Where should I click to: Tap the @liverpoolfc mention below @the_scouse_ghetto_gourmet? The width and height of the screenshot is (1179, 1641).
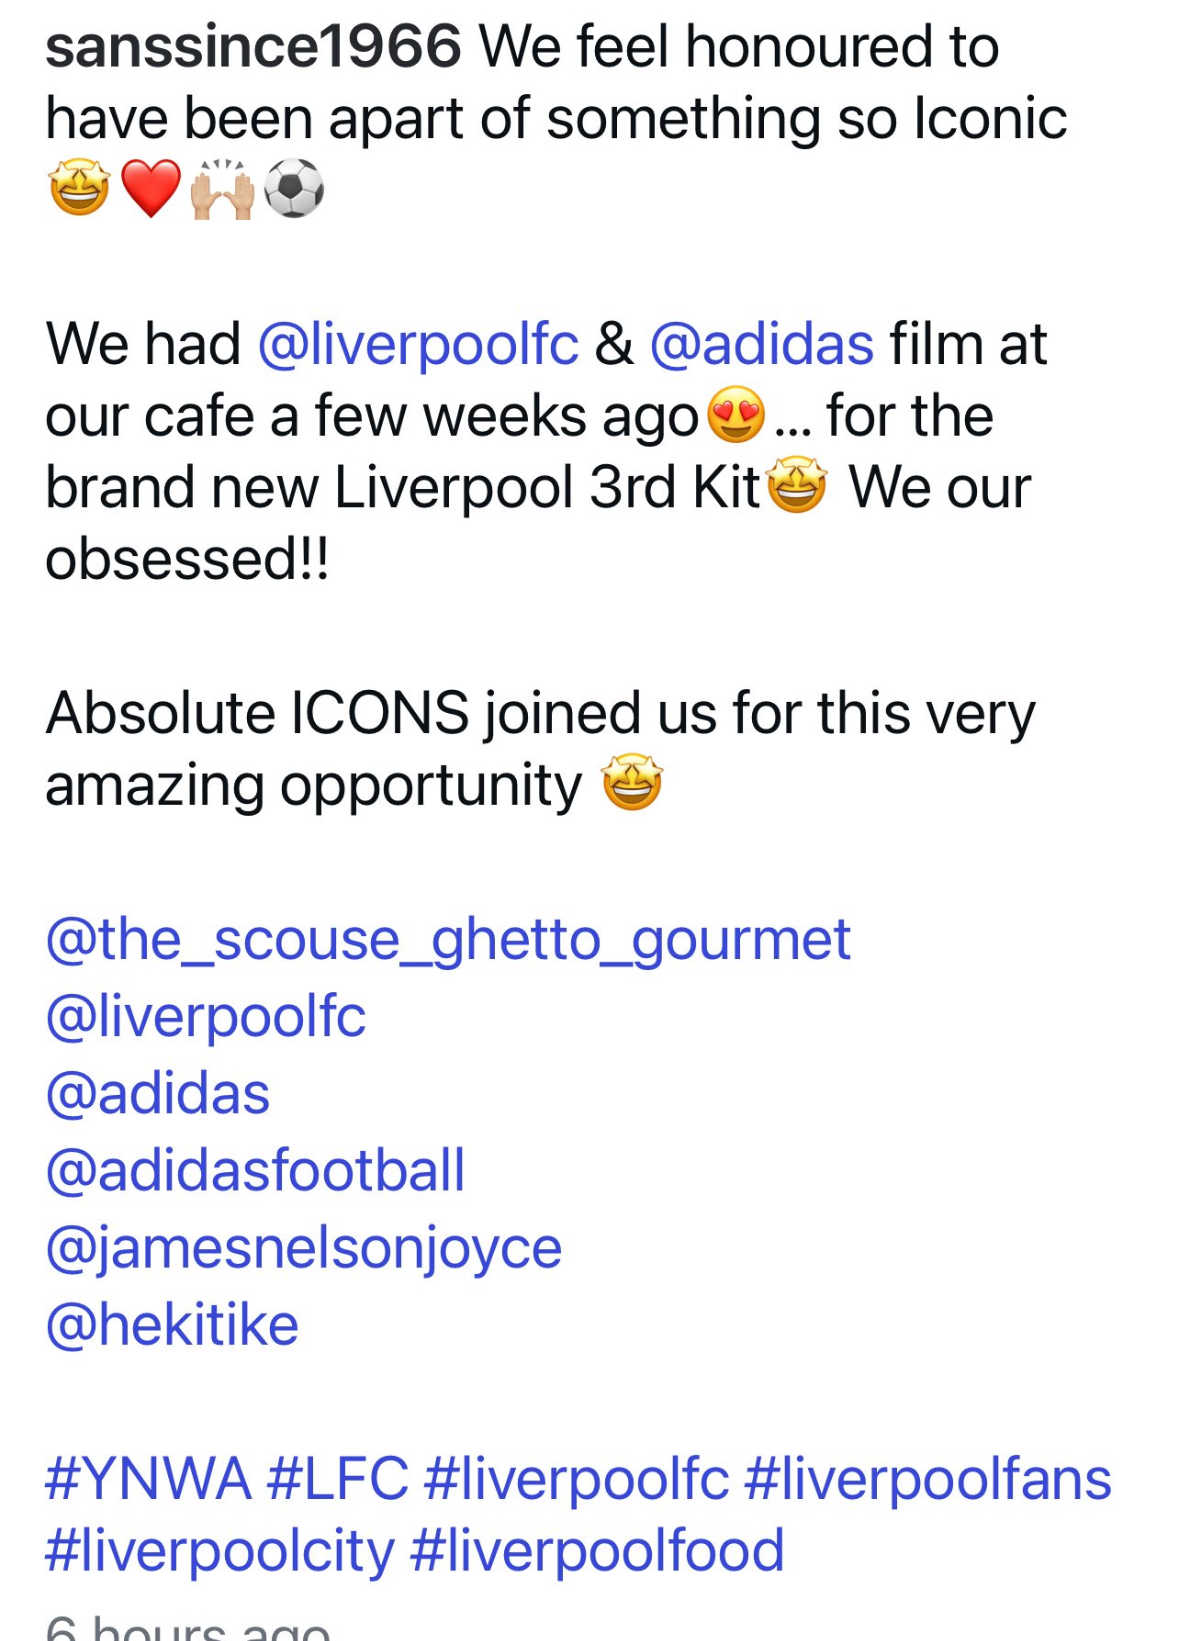pyautogui.click(x=206, y=1017)
